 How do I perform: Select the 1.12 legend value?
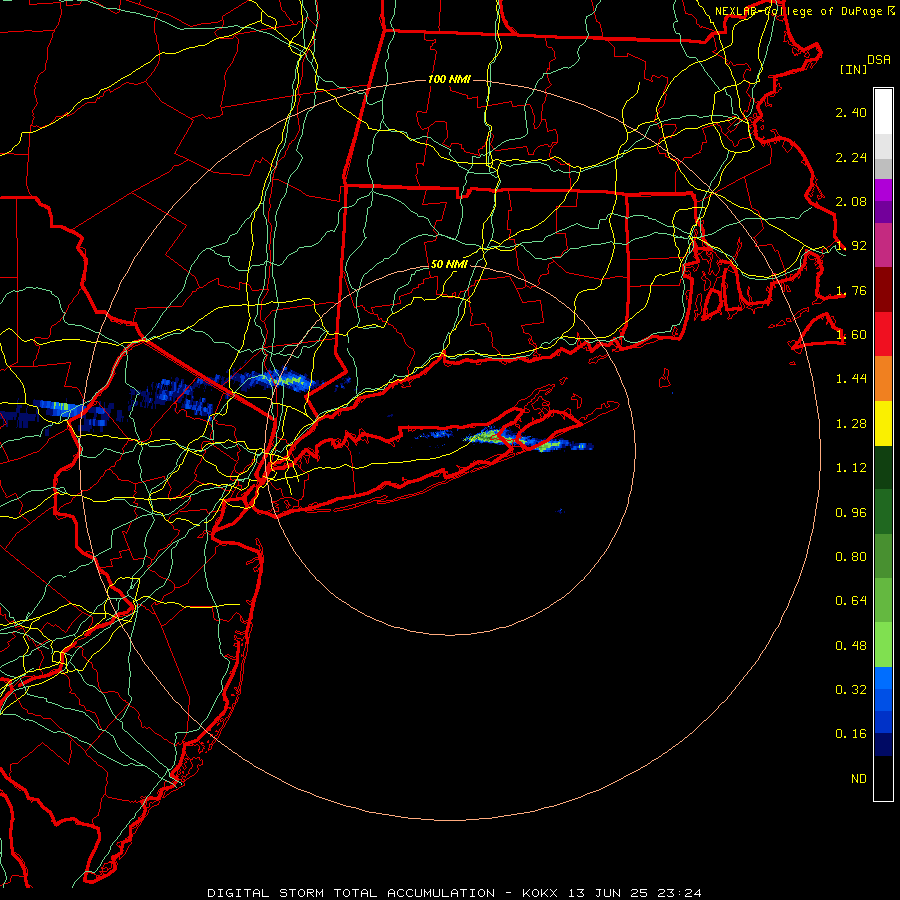coord(851,468)
